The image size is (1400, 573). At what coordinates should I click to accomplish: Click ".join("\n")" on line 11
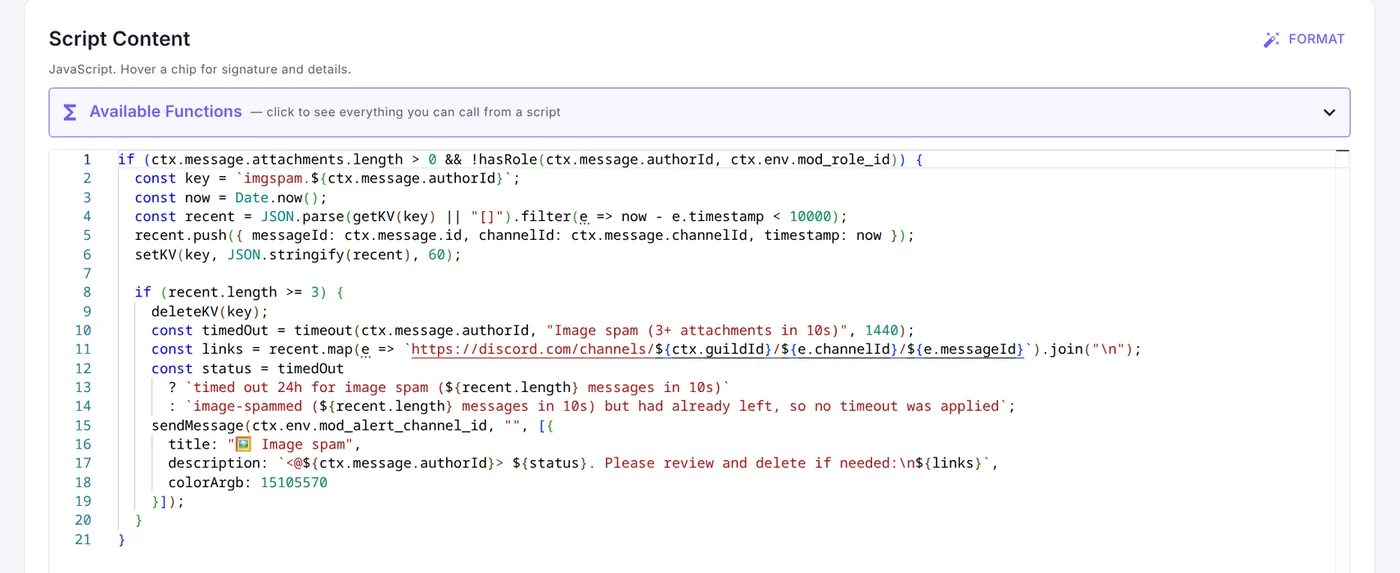tap(1083, 349)
